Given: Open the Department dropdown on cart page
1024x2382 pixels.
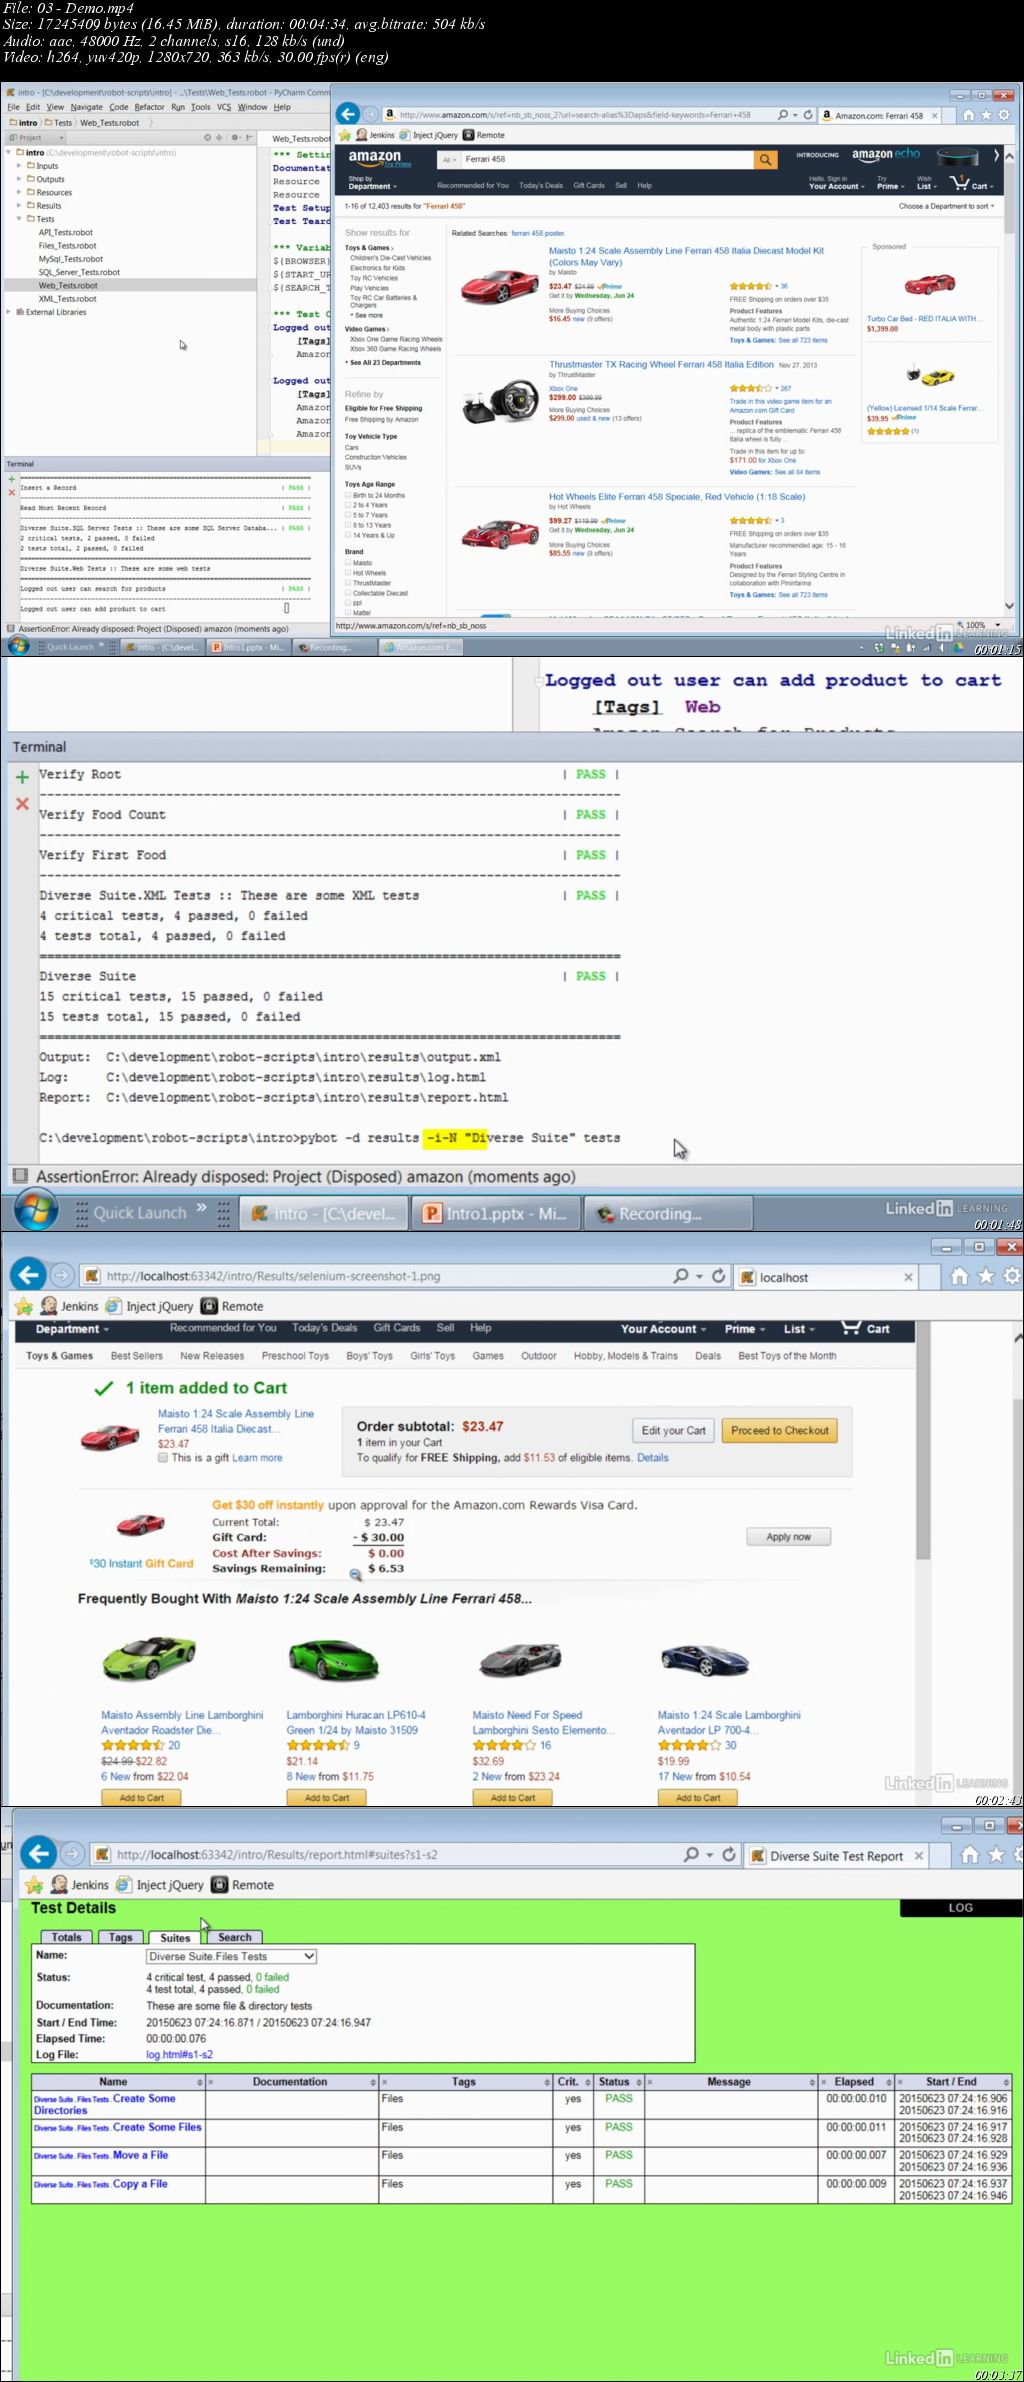Looking at the screenshot, I should (72, 1329).
